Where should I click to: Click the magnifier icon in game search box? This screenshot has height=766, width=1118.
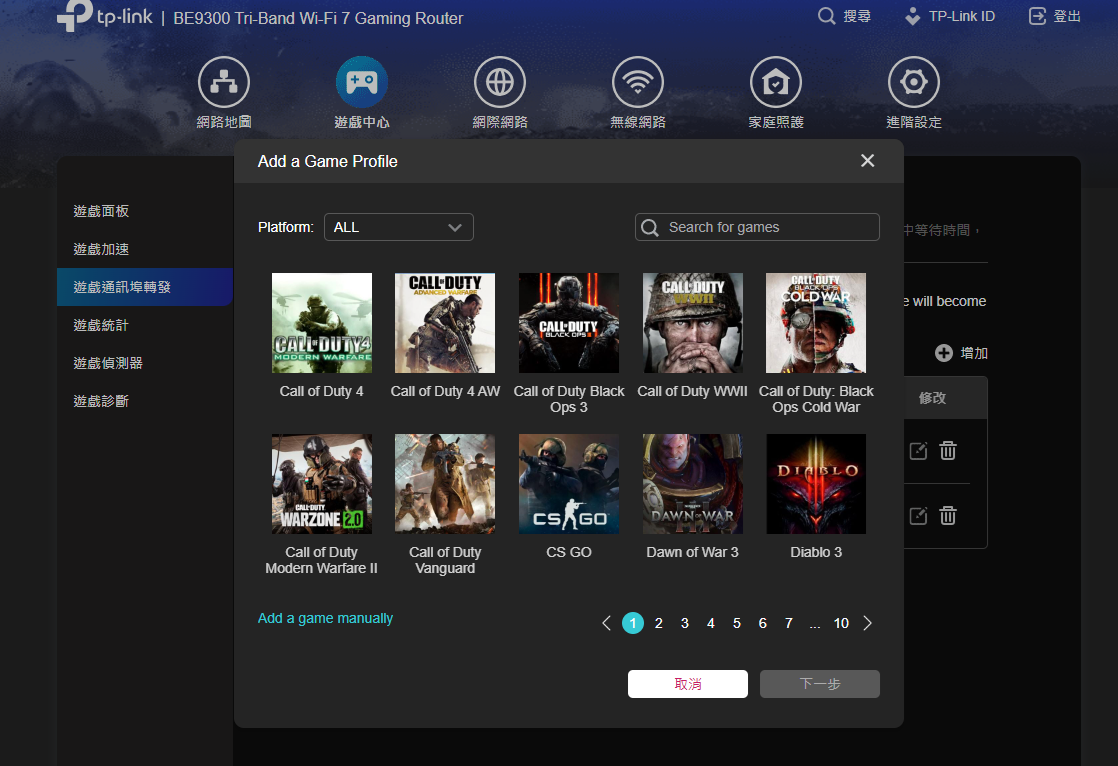coord(650,228)
